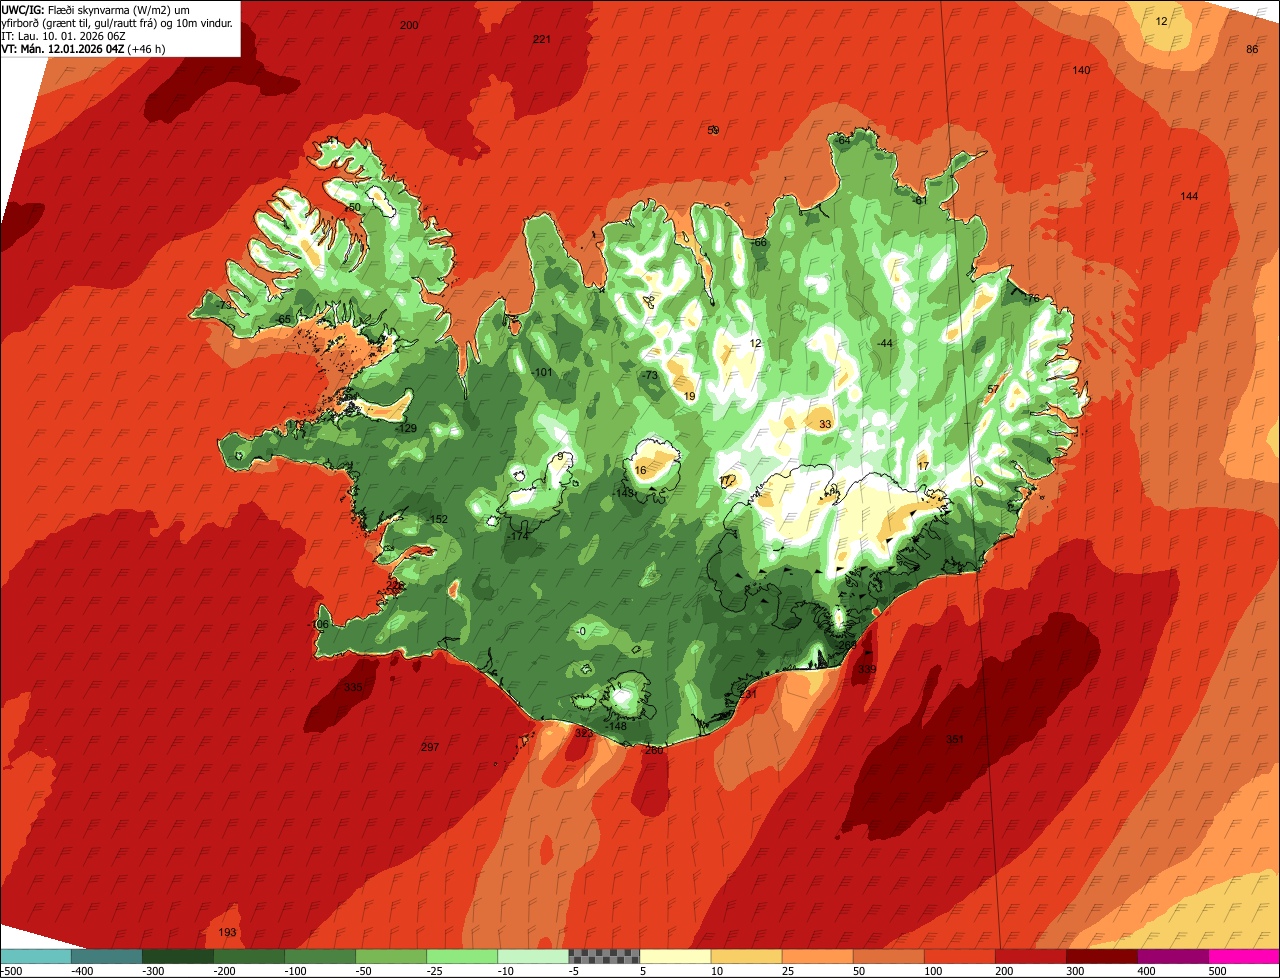Click the map value '144' east of Iceland

click(x=1189, y=196)
